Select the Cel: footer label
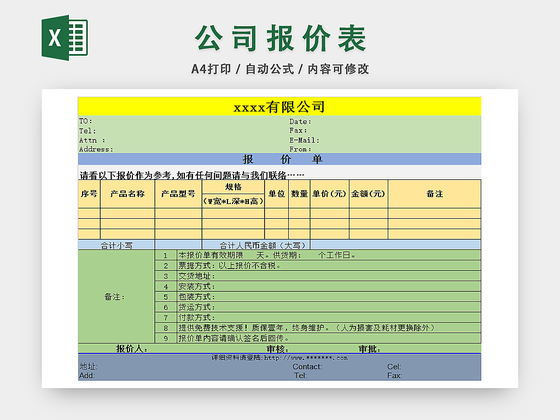This screenshot has width=560, height=420. [394, 366]
